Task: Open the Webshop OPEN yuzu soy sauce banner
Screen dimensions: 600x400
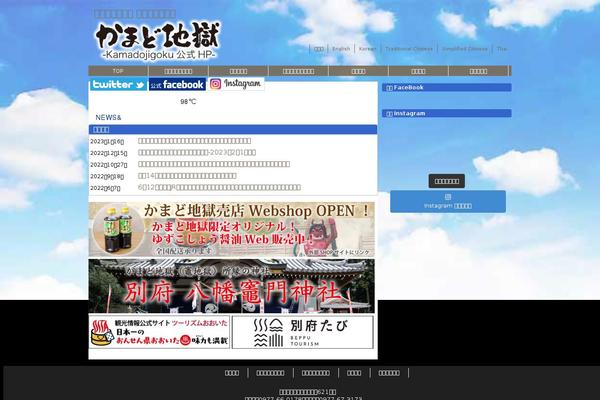Action: tap(232, 229)
